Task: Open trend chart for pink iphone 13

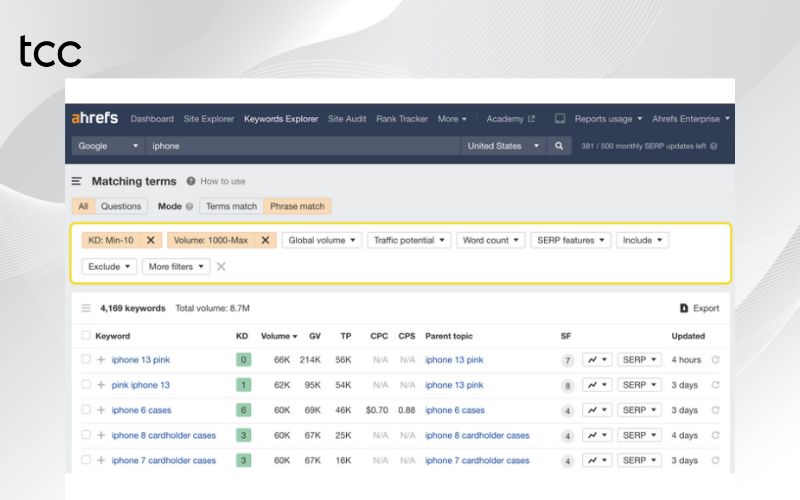Action: [x=597, y=385]
